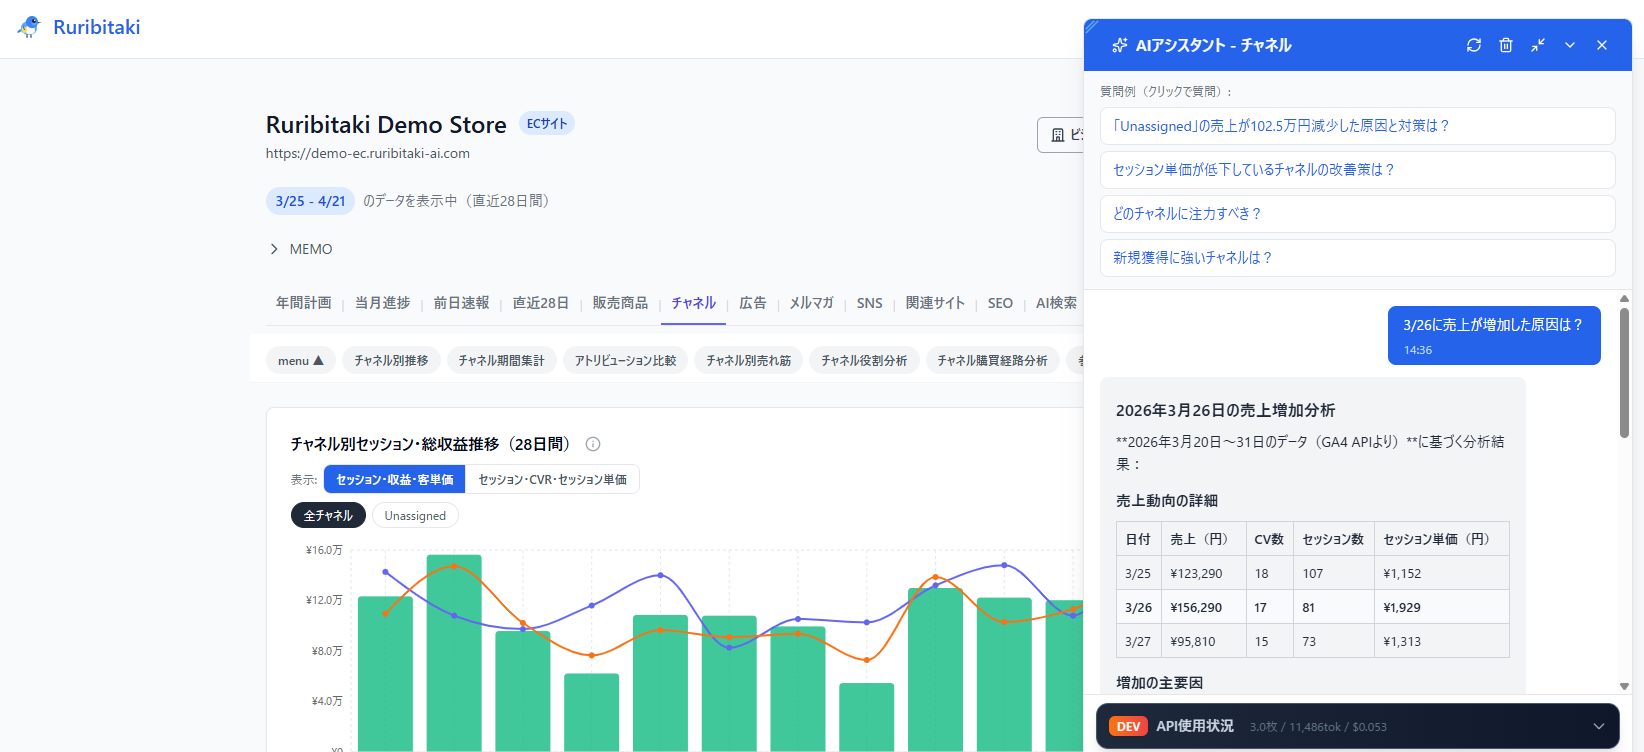Screen dimensions: 1644x752
Task: Click the sparkle icon in assistant header
Action: pyautogui.click(x=1120, y=45)
